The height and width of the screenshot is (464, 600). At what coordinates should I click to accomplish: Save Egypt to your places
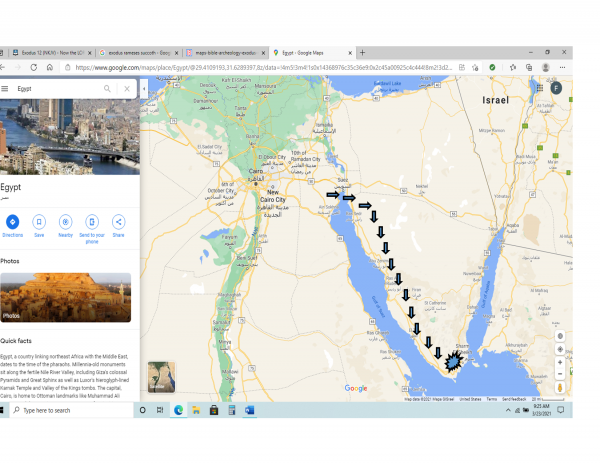[39, 226]
